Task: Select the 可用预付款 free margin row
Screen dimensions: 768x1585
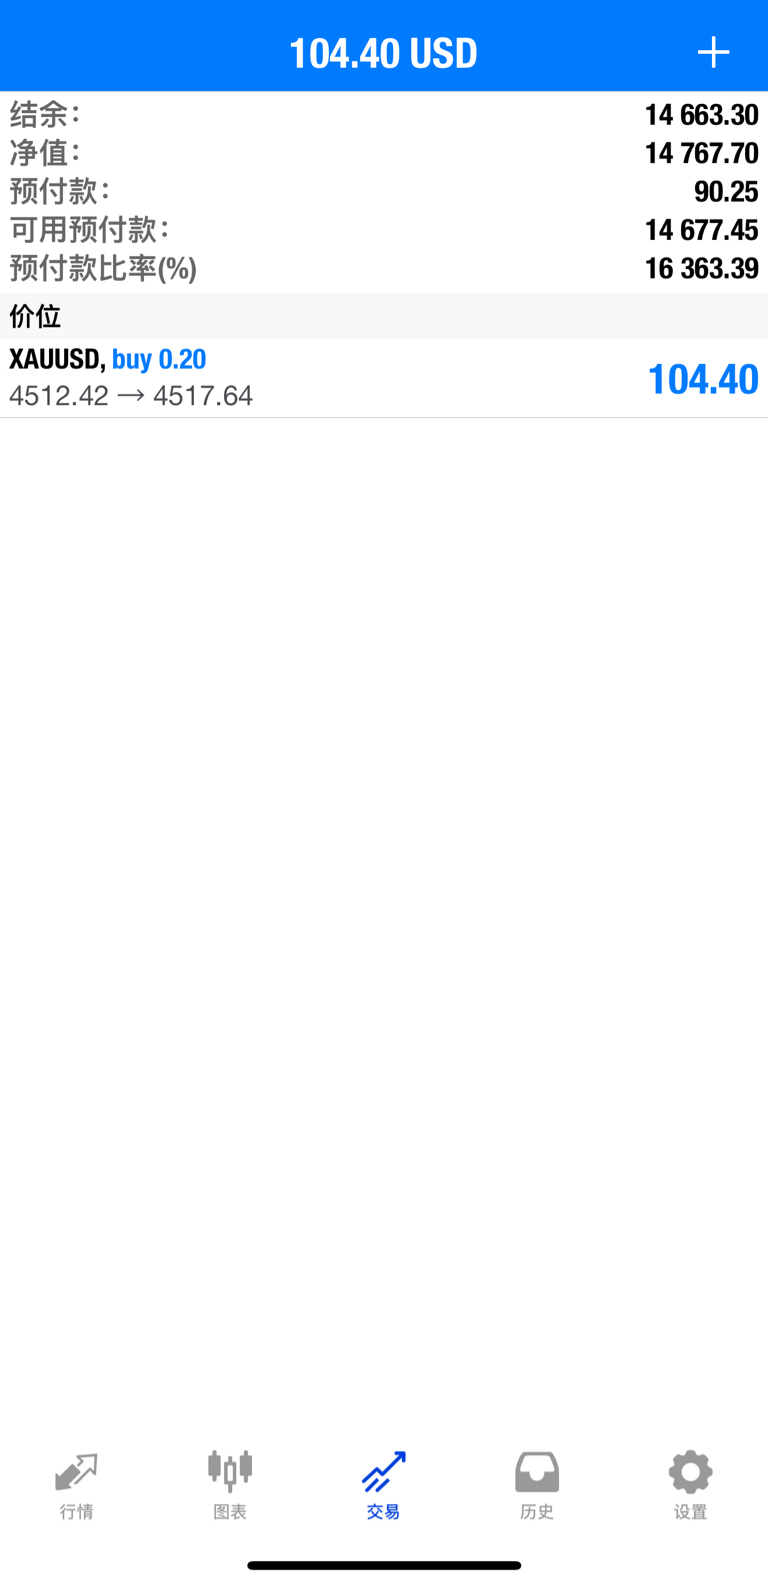Action: coord(384,230)
